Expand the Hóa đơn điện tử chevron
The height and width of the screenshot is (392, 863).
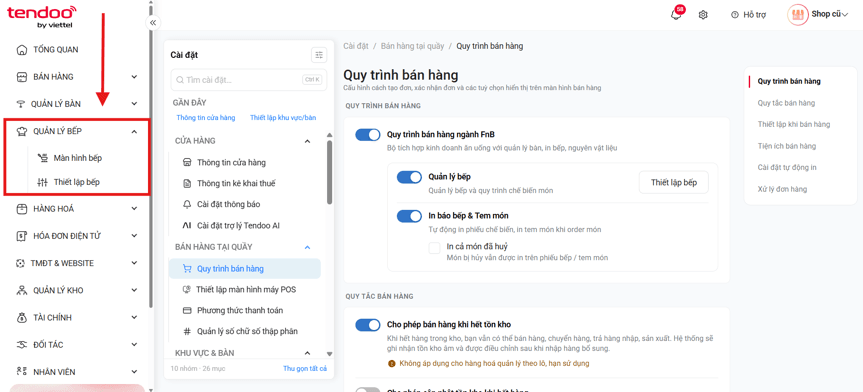click(x=134, y=236)
